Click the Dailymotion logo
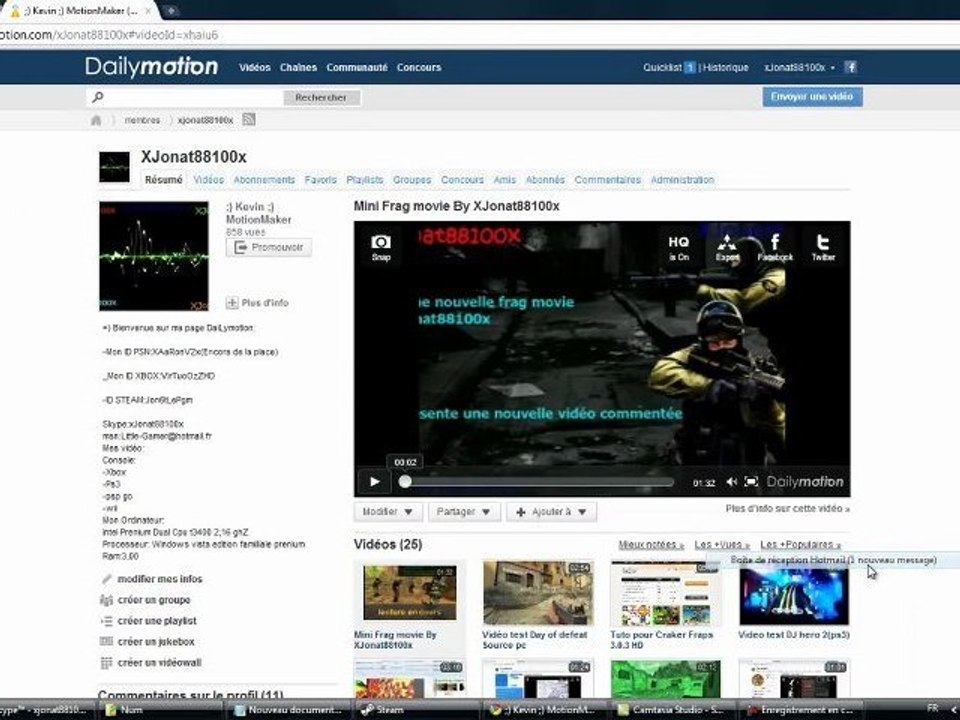Screen dimensions: 960x720 (151, 67)
